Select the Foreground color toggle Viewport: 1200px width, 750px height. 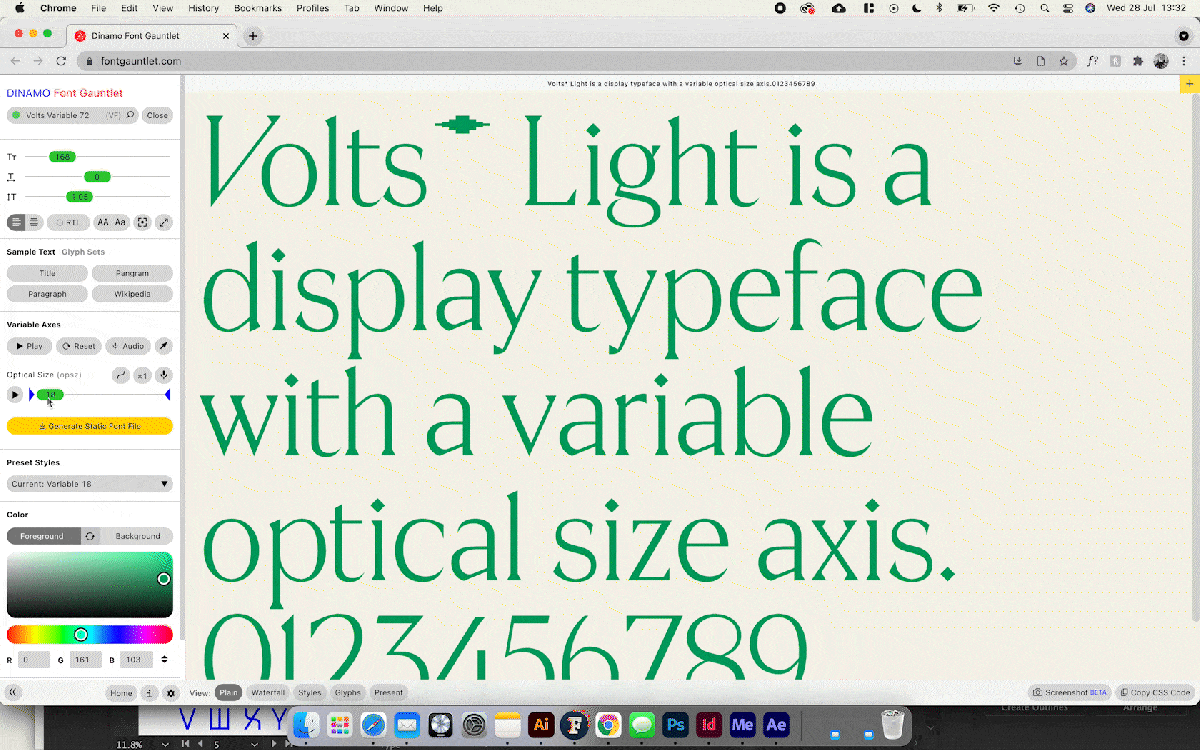click(42, 536)
